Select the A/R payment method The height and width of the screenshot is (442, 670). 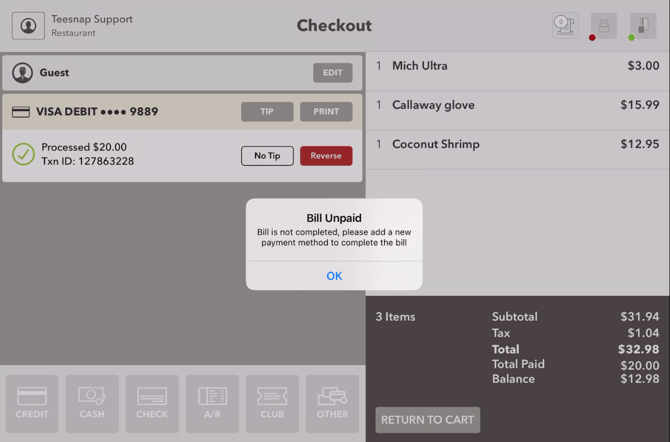(x=212, y=404)
